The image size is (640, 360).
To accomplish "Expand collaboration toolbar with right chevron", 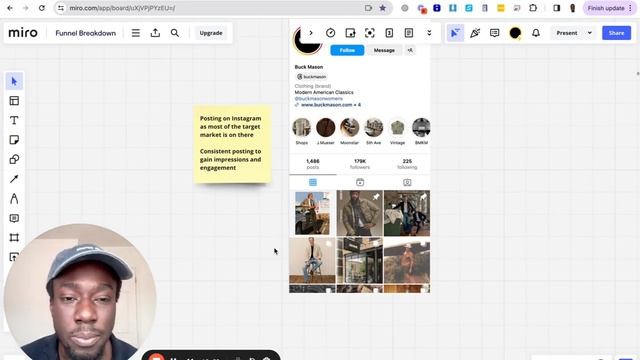I will click(x=311, y=33).
